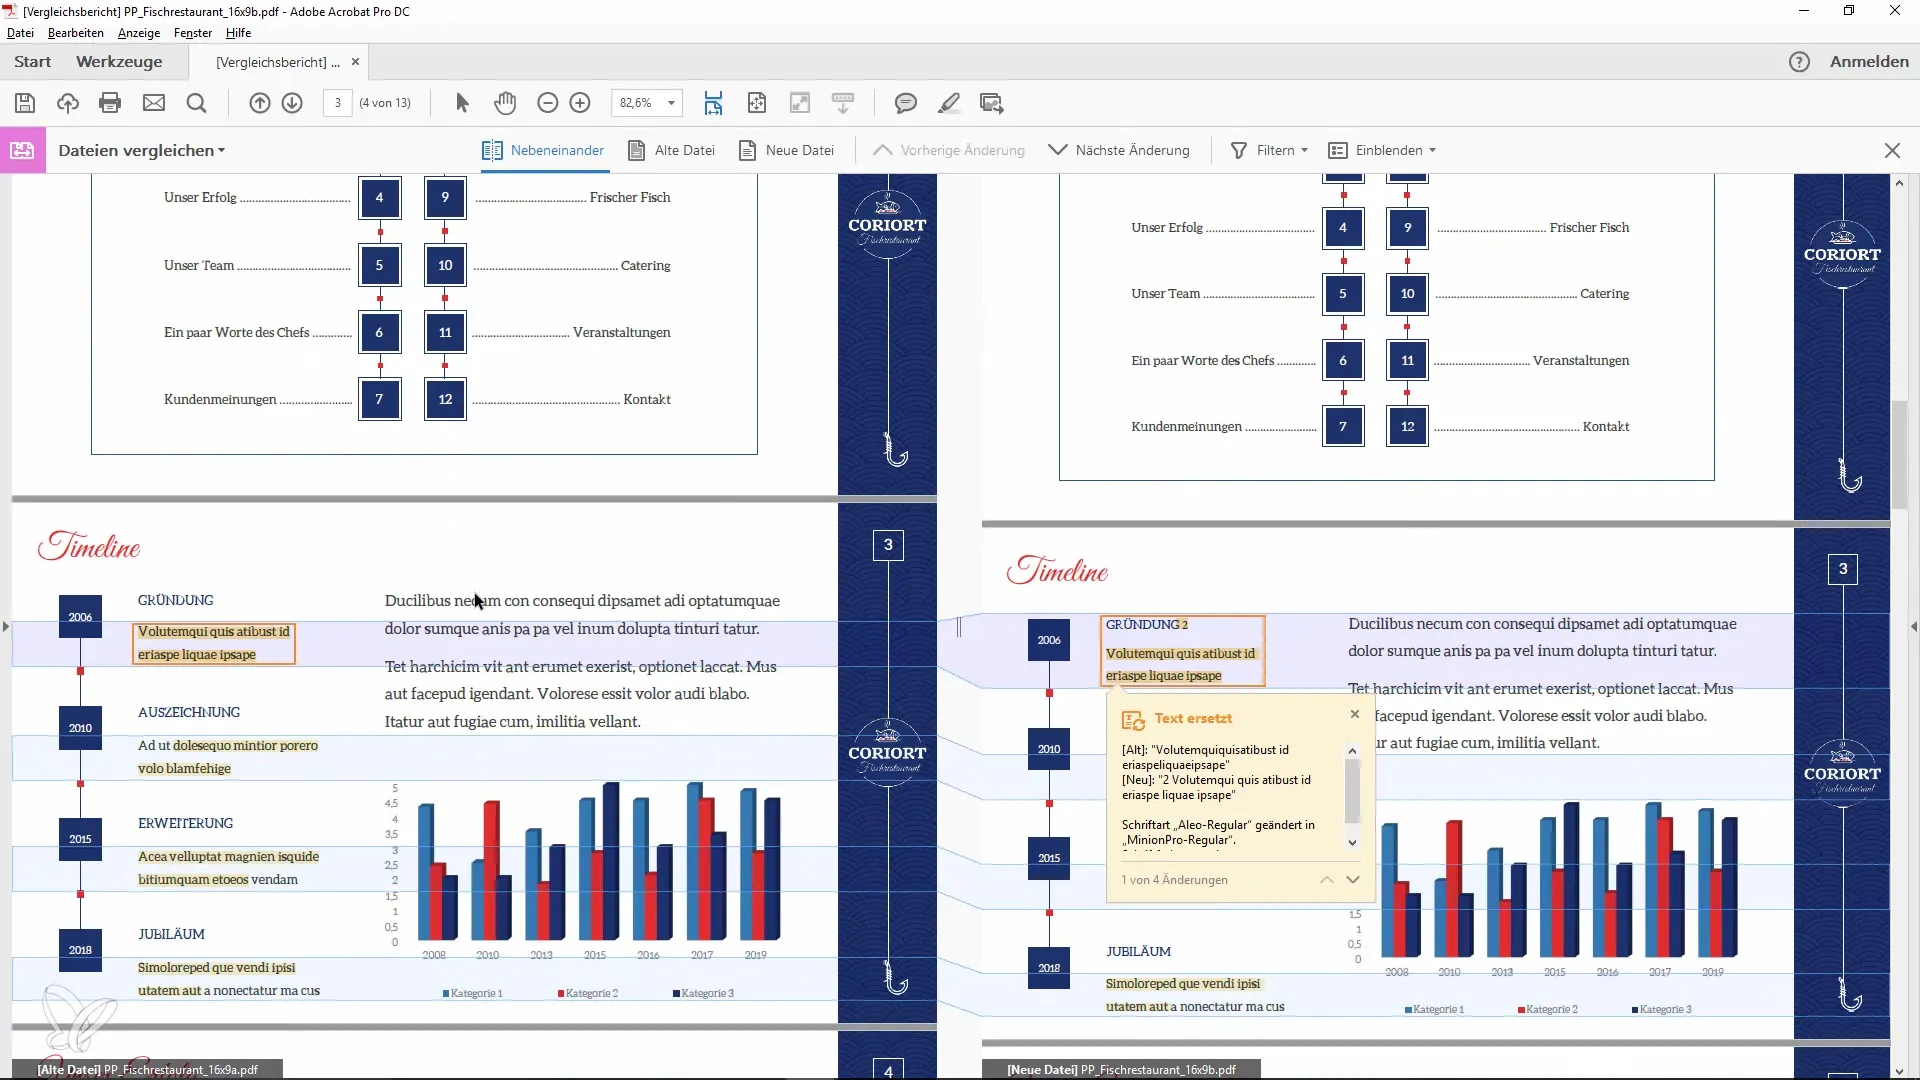
Task: Click the help question mark icon
Action: point(1799,62)
